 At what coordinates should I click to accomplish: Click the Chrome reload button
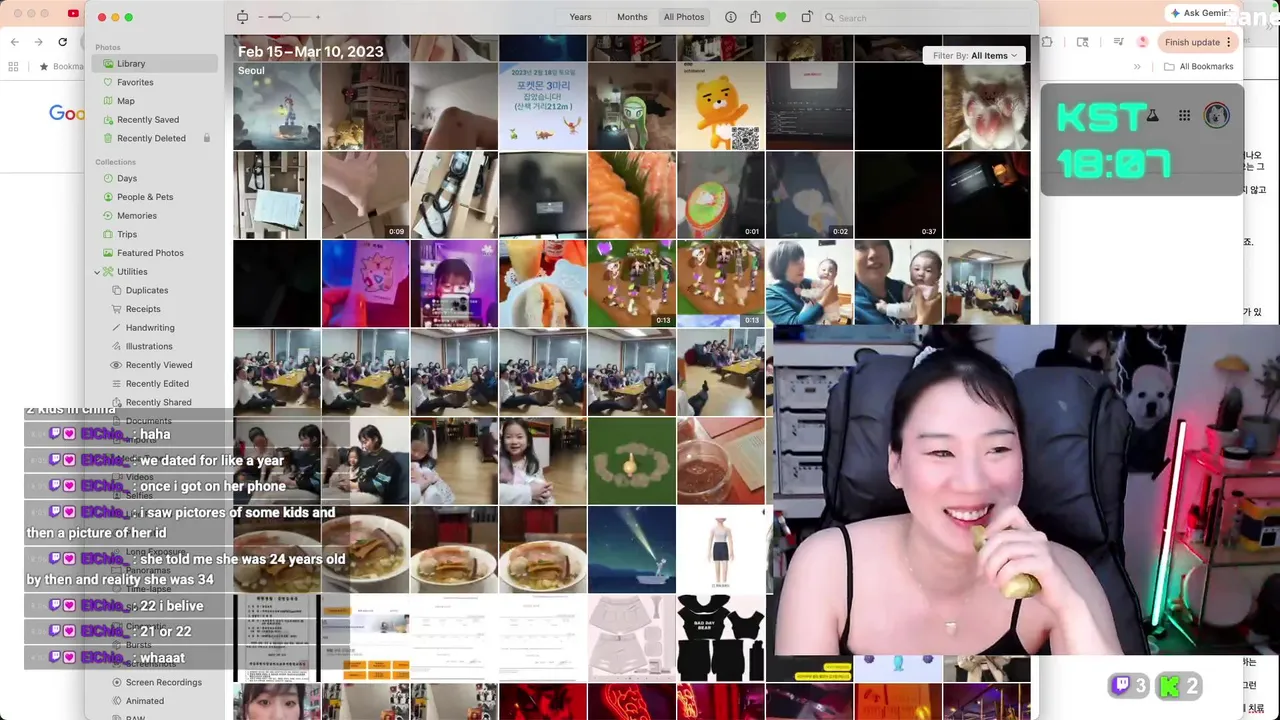pyautogui.click(x=63, y=42)
